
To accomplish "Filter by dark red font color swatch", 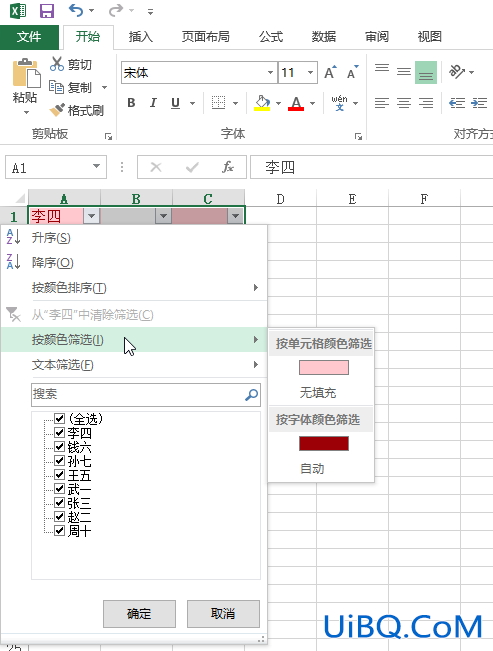I will pos(324,443).
